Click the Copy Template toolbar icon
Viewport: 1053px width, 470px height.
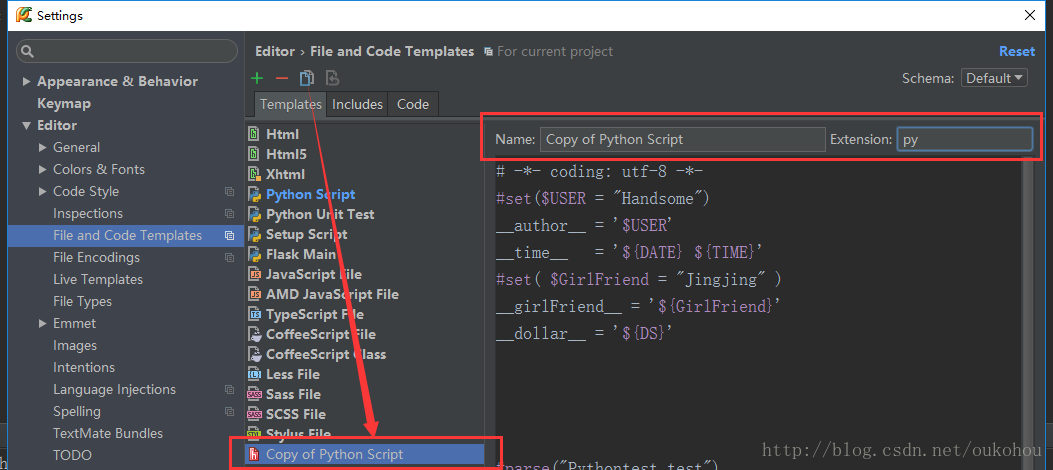tap(306, 79)
